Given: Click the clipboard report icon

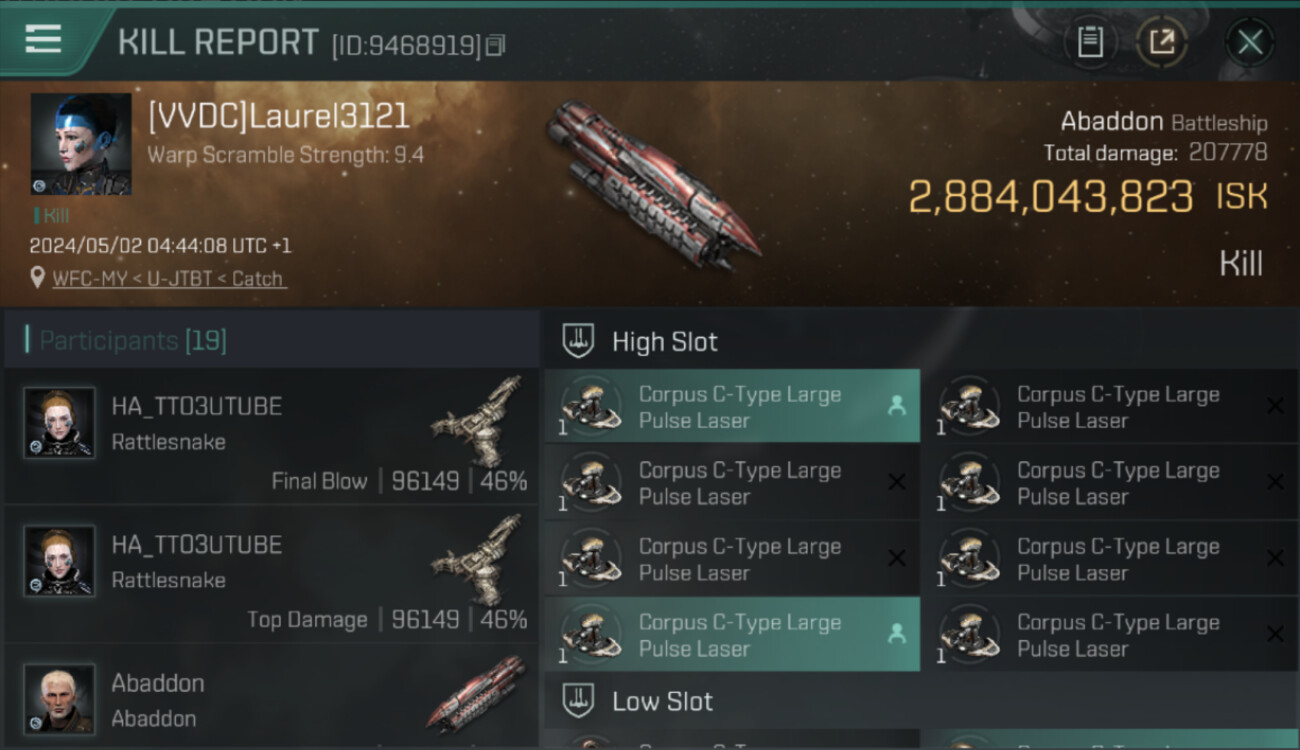Looking at the screenshot, I should click(x=1090, y=42).
